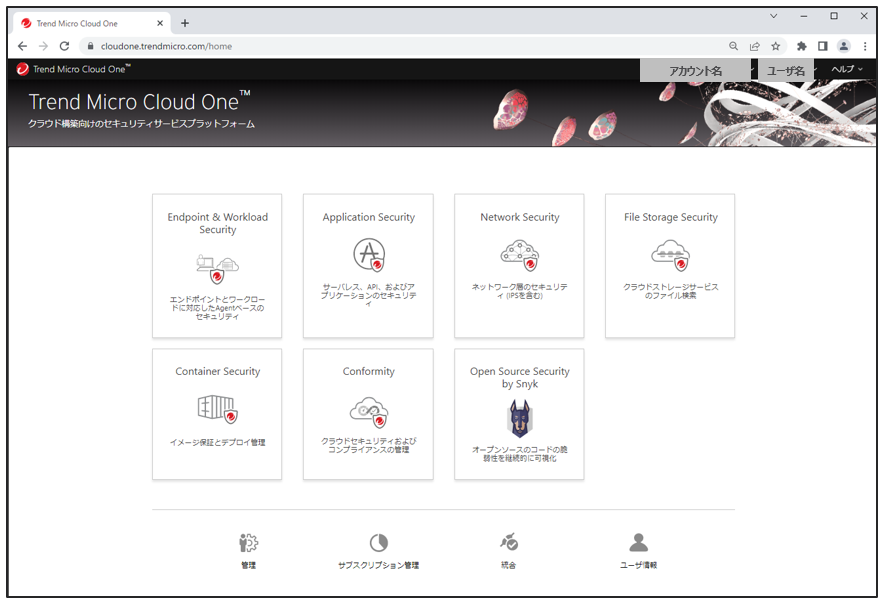Open the File Storage Security icon
883x602 pixels.
(670, 256)
